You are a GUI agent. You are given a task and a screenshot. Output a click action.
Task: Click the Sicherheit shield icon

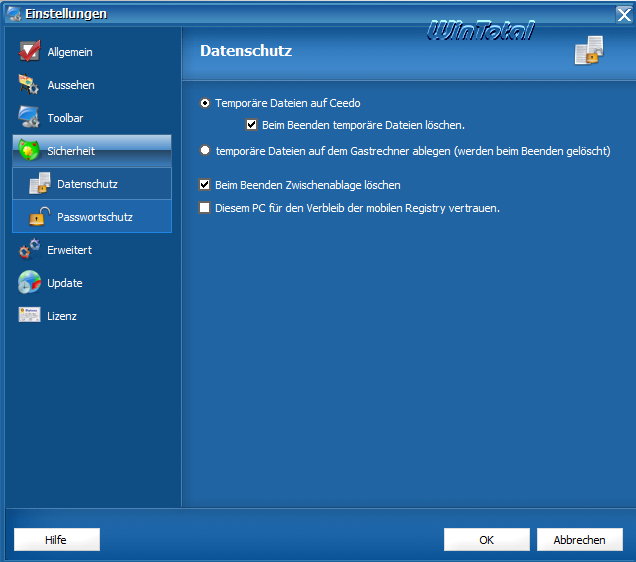point(28,150)
